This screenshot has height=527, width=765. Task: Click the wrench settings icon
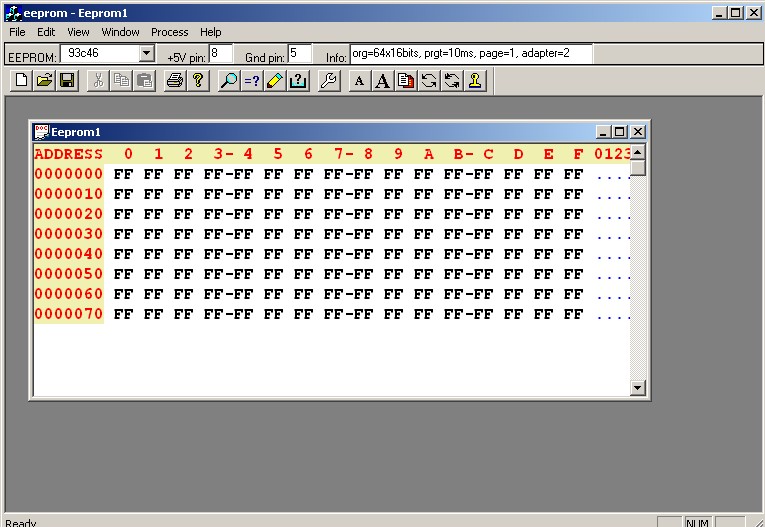coord(328,81)
